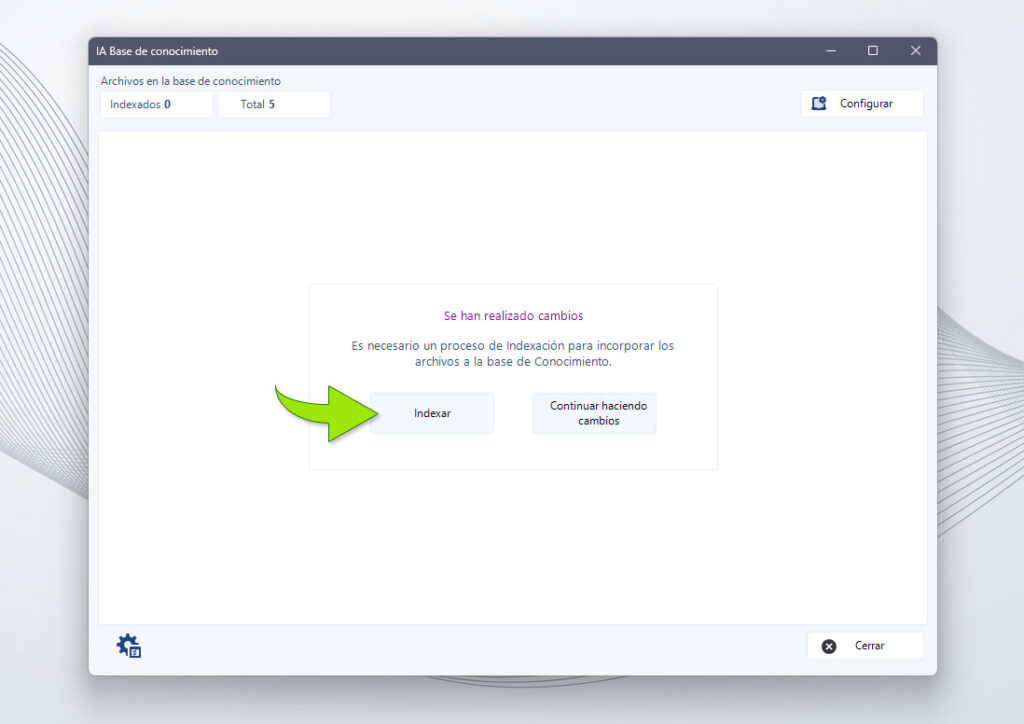Click the circled X icon in Cerrar button
Viewport: 1024px width, 724px height.
coord(828,645)
